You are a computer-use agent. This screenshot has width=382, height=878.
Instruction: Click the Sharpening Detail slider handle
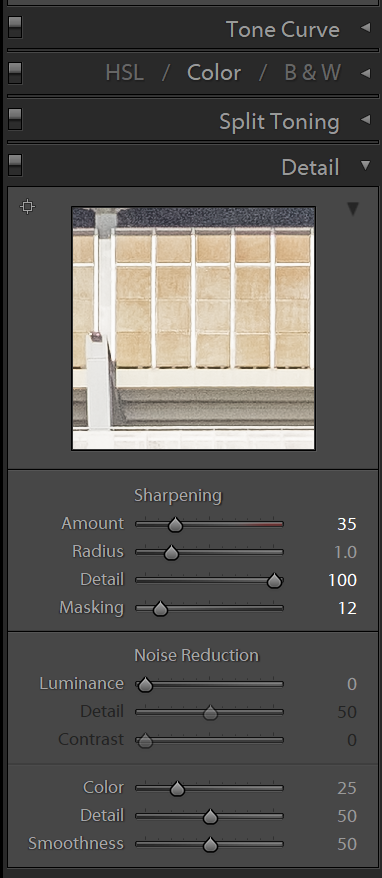coord(274,581)
